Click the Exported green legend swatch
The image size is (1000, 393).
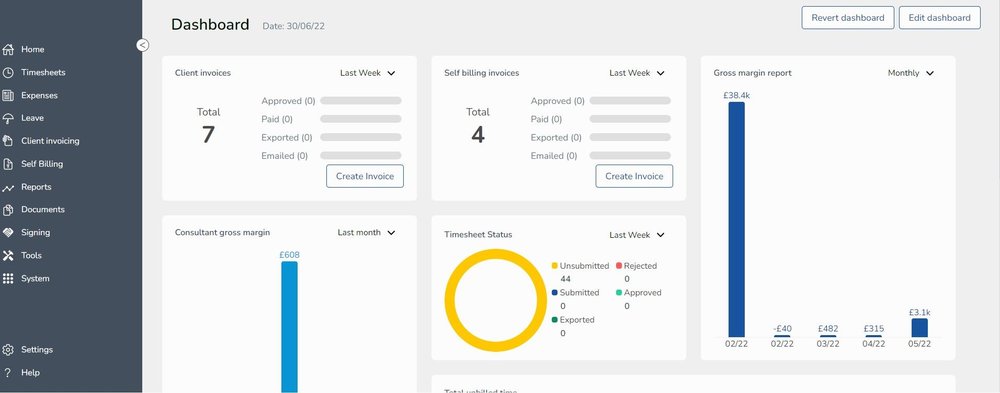[x=555, y=320]
